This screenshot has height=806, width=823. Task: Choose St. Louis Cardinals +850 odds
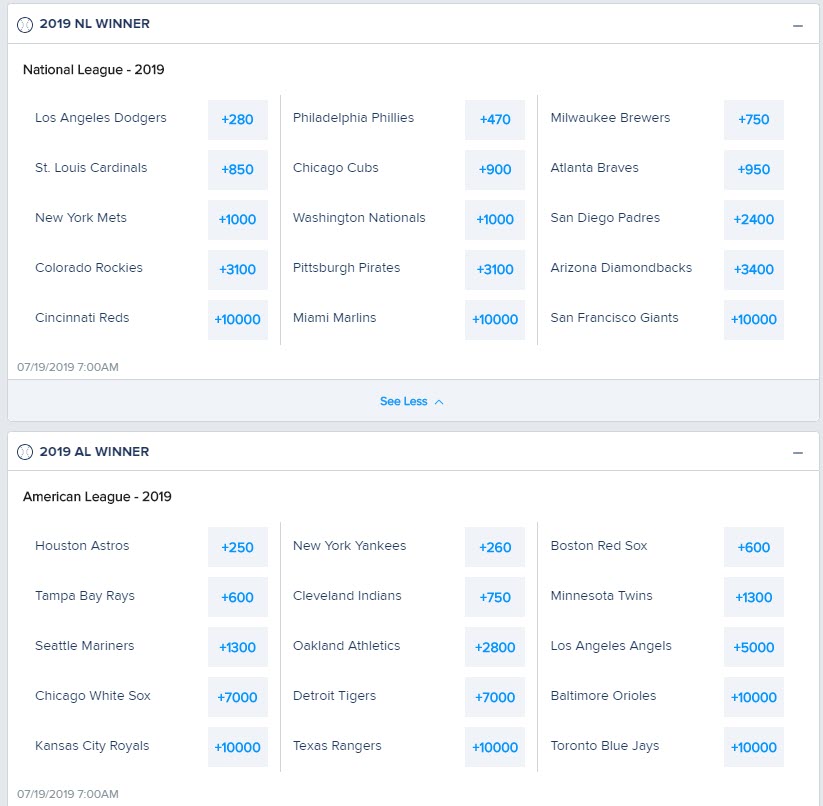pos(238,169)
